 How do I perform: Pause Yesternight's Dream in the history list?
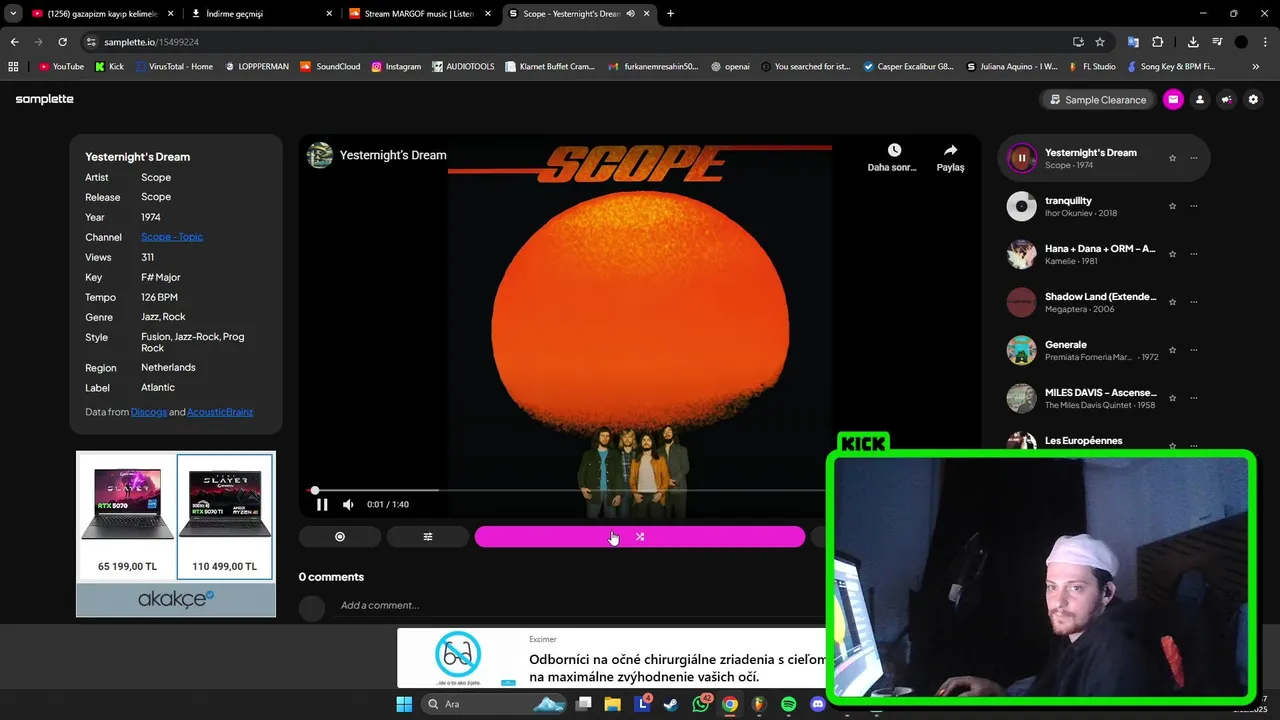(1021, 158)
